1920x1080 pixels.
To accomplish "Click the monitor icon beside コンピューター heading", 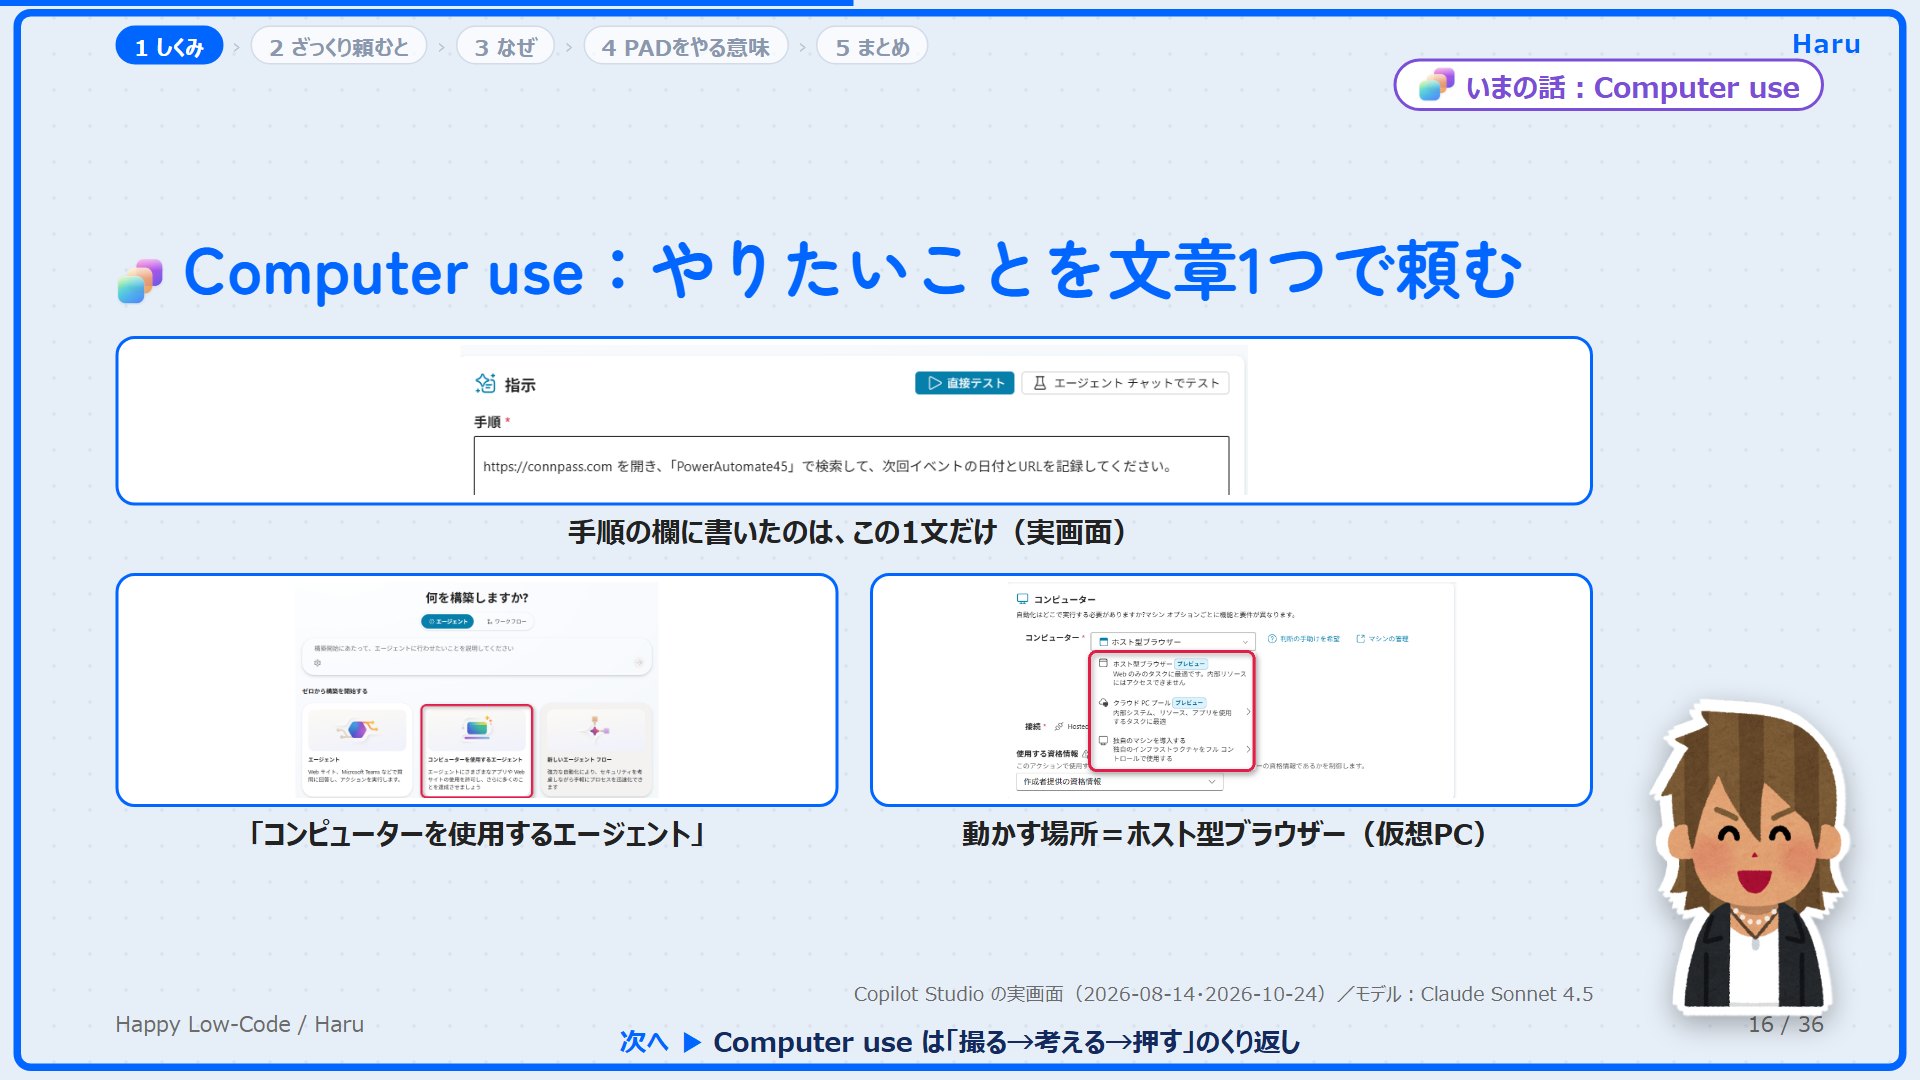I will click(x=1022, y=599).
